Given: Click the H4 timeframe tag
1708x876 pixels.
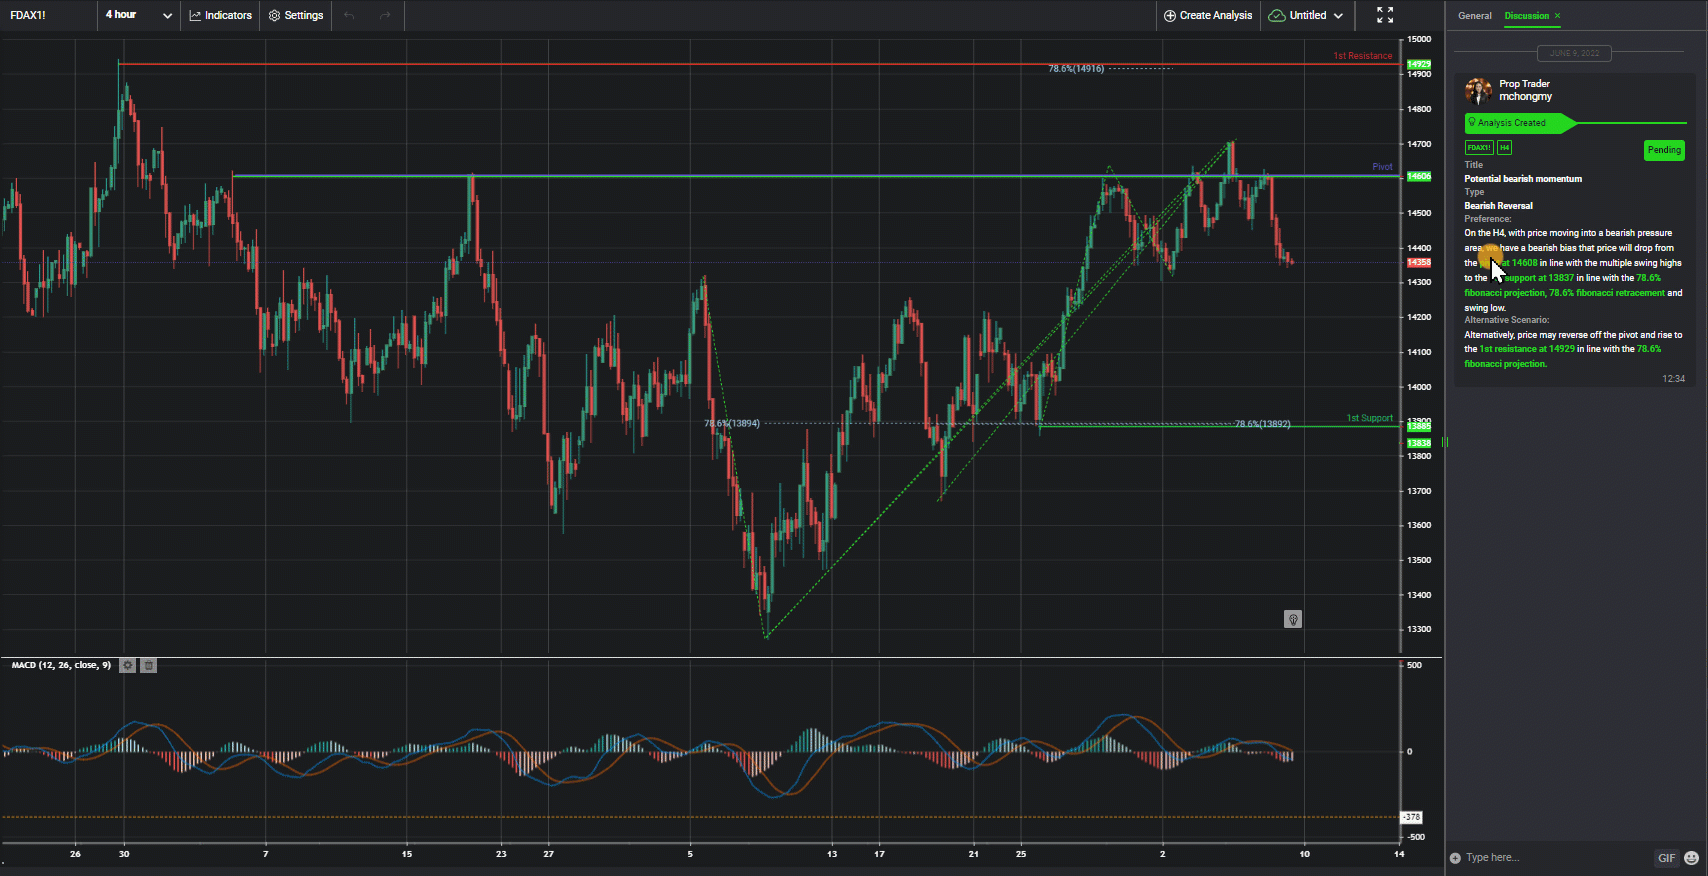Looking at the screenshot, I should [1504, 148].
